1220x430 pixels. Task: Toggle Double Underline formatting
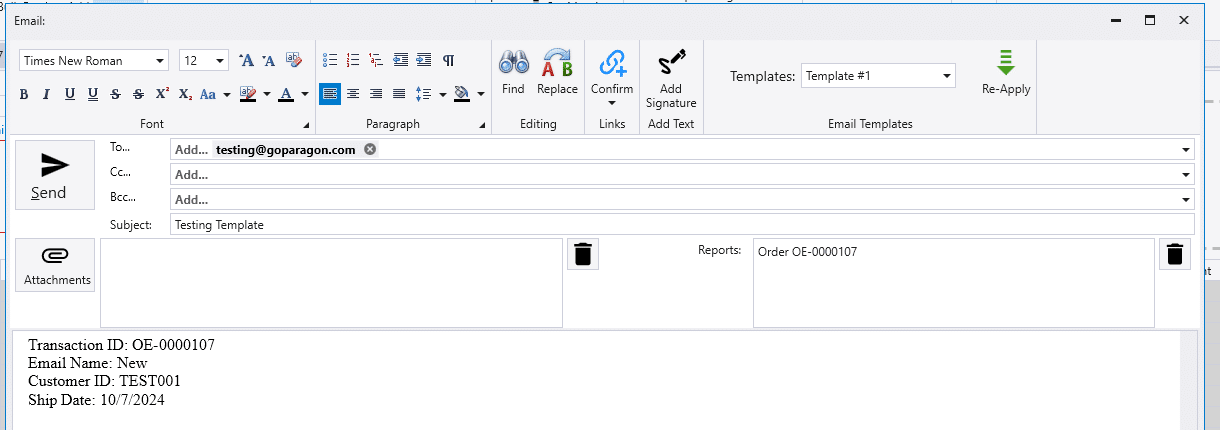(x=93, y=94)
